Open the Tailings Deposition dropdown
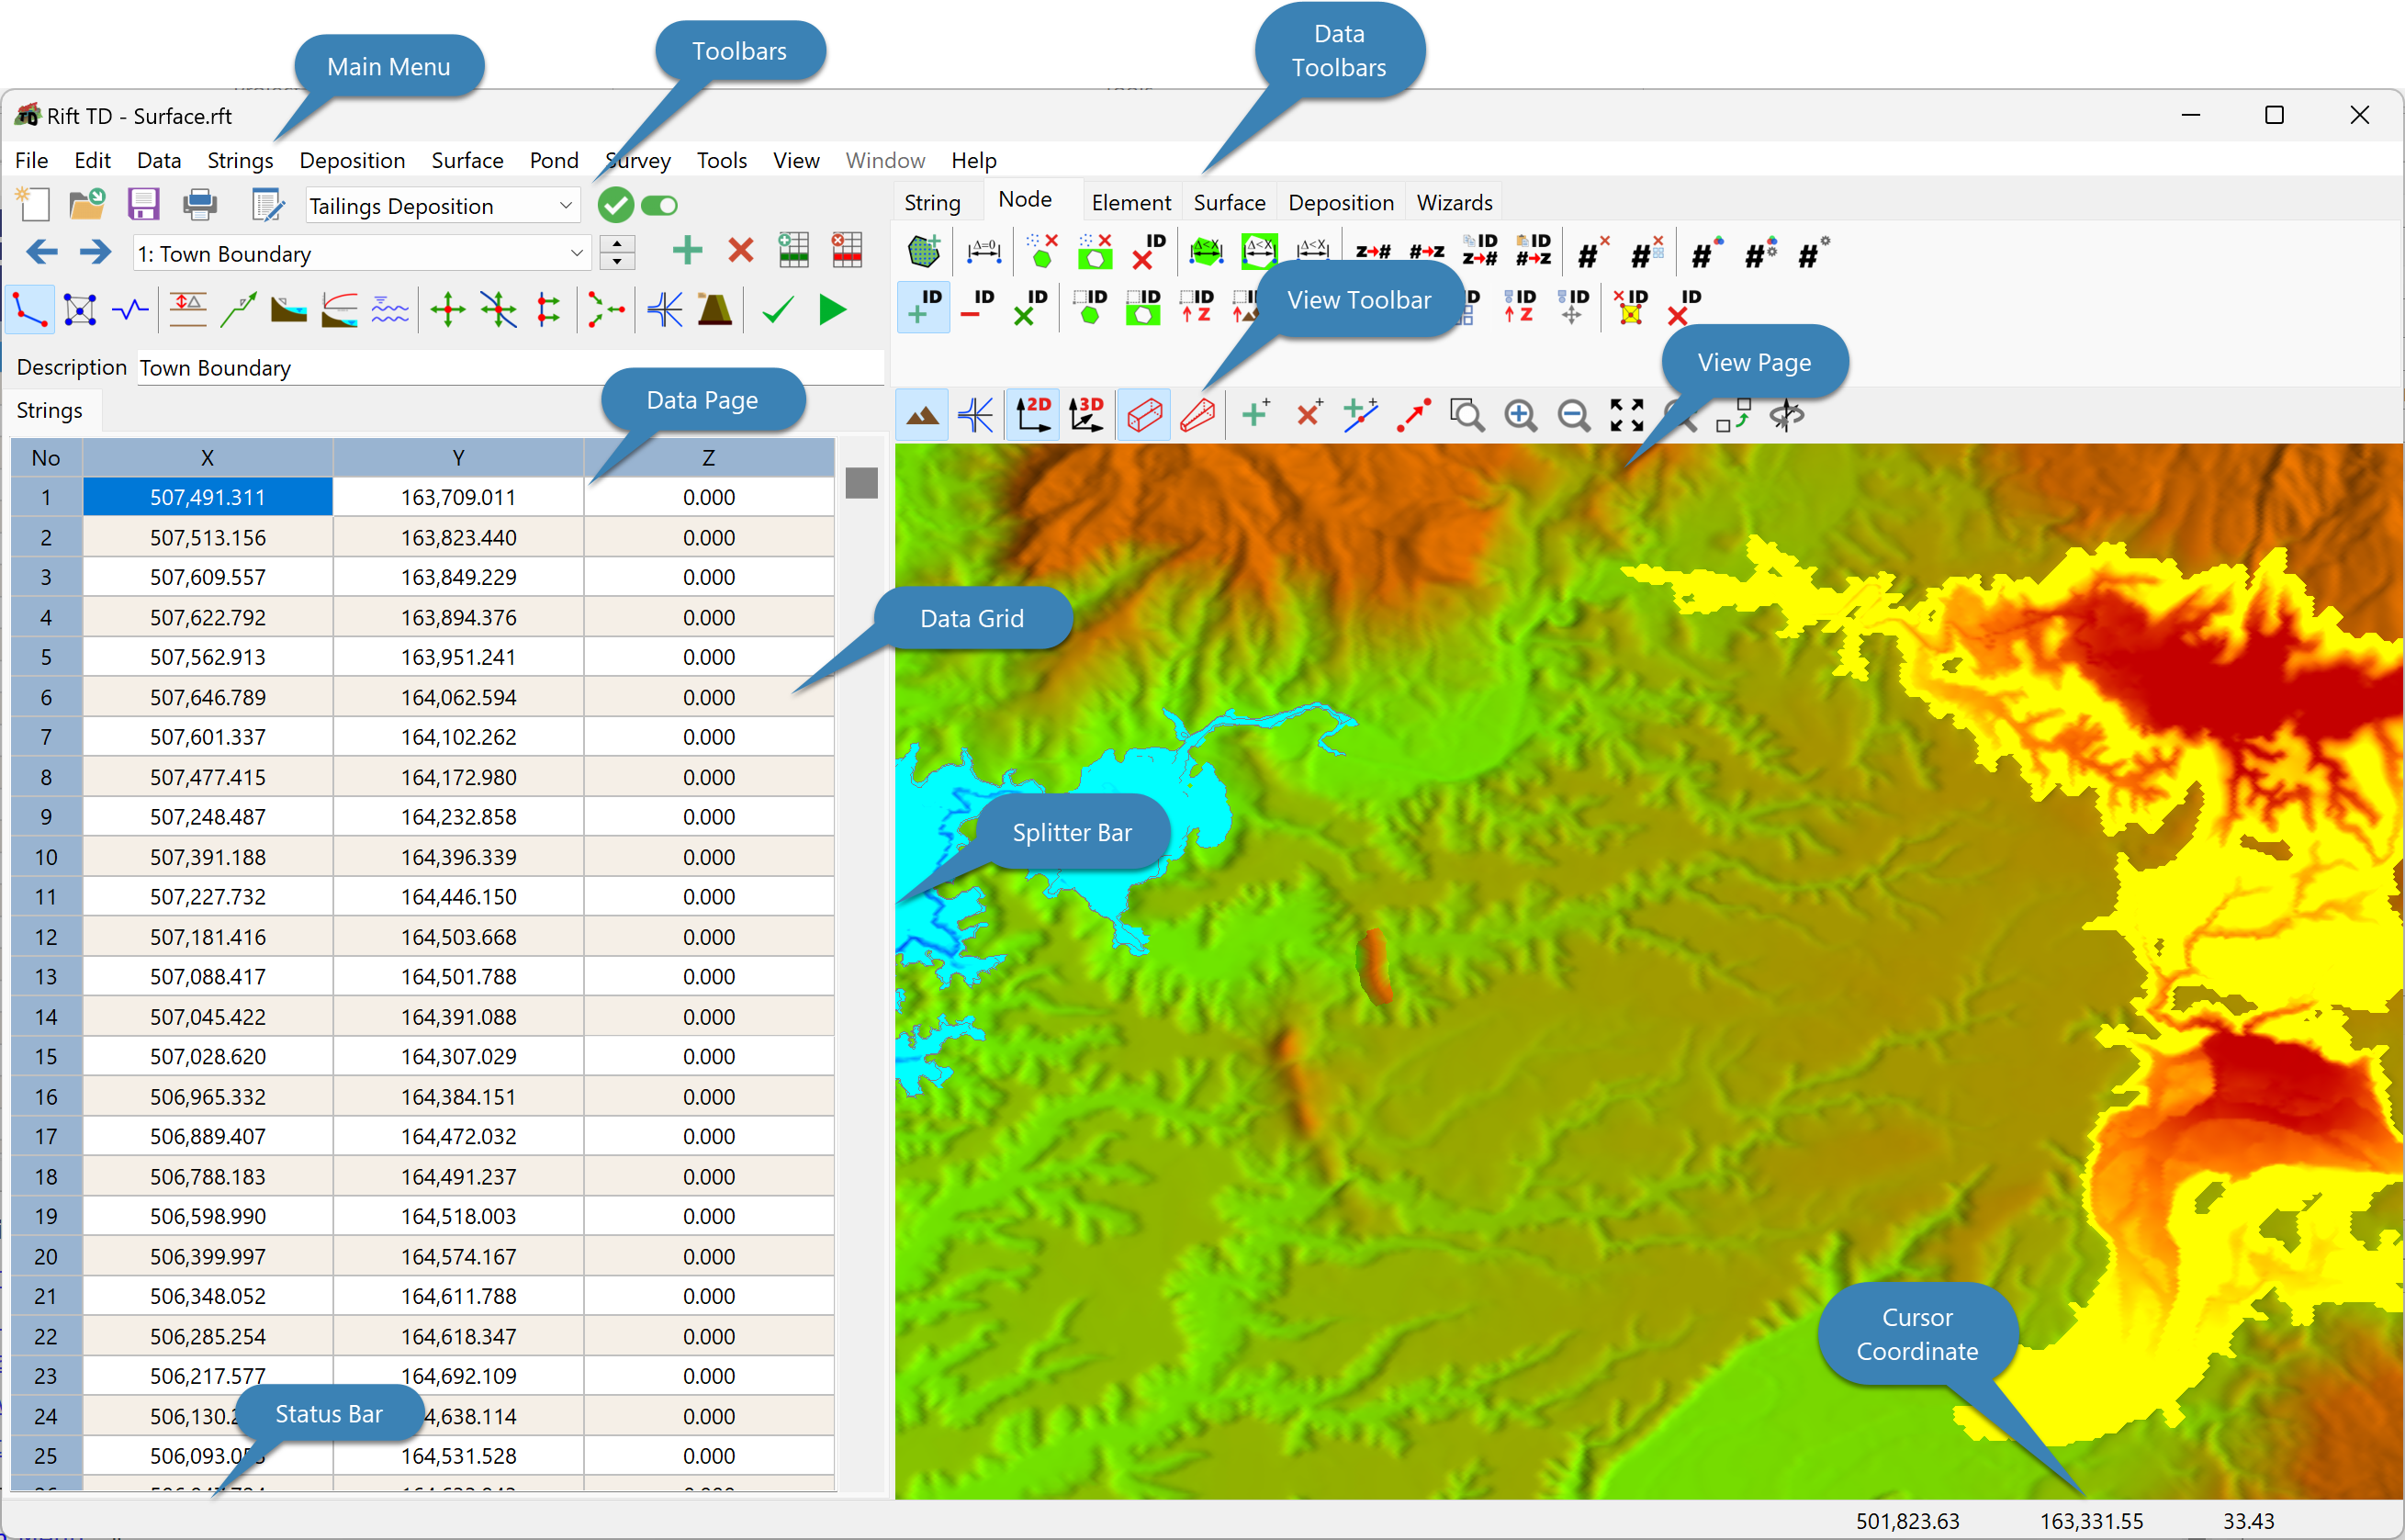 (566, 206)
